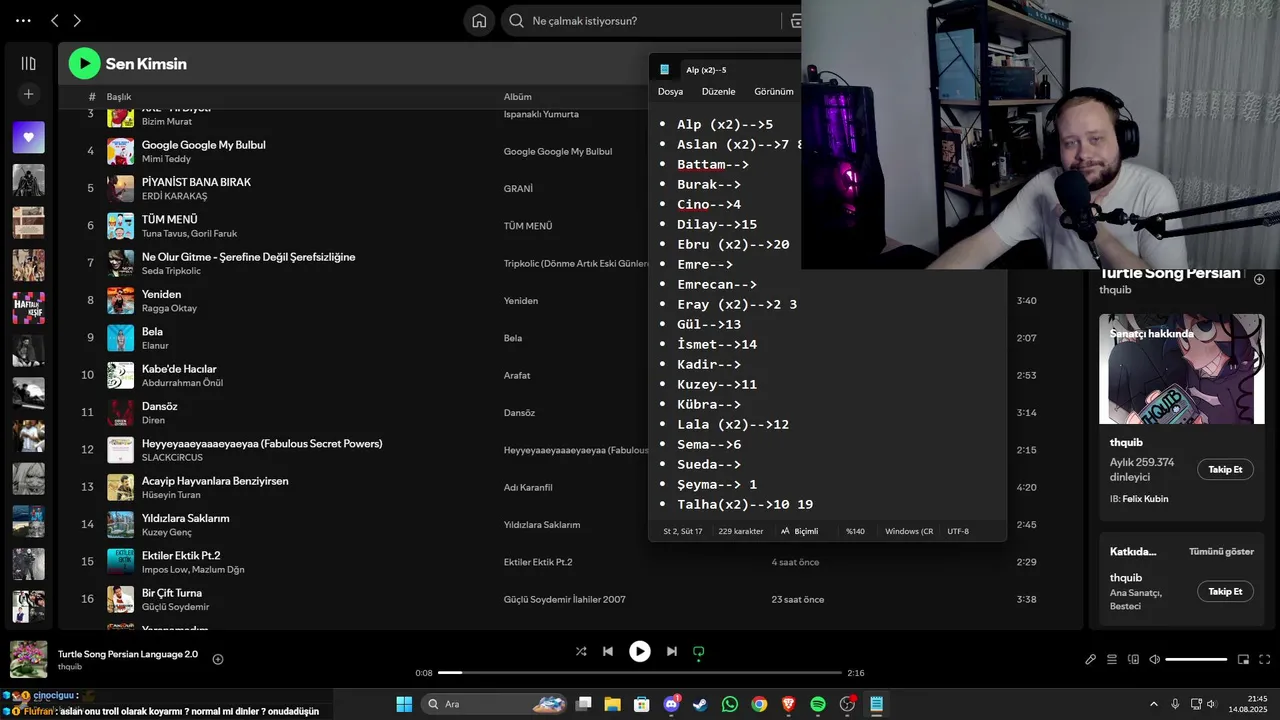Click 'Tümünü göster' in credits
Viewport: 1280px width, 720px height.
click(x=1221, y=552)
